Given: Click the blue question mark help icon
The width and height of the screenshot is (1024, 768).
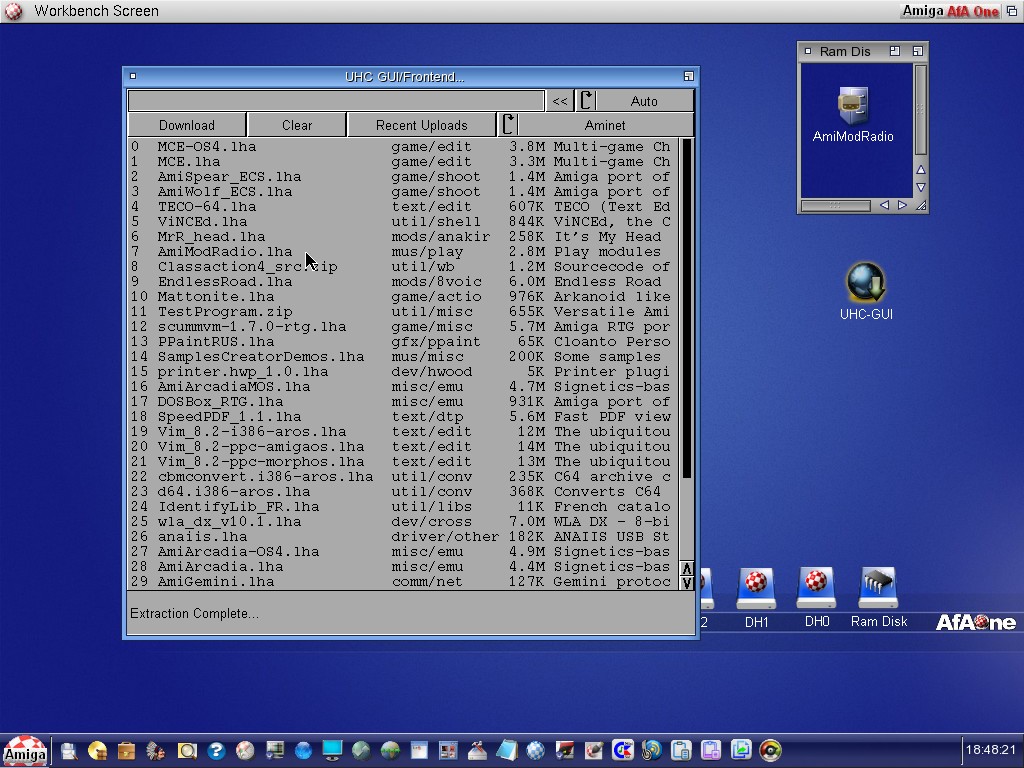Looking at the screenshot, I should pos(216,750).
